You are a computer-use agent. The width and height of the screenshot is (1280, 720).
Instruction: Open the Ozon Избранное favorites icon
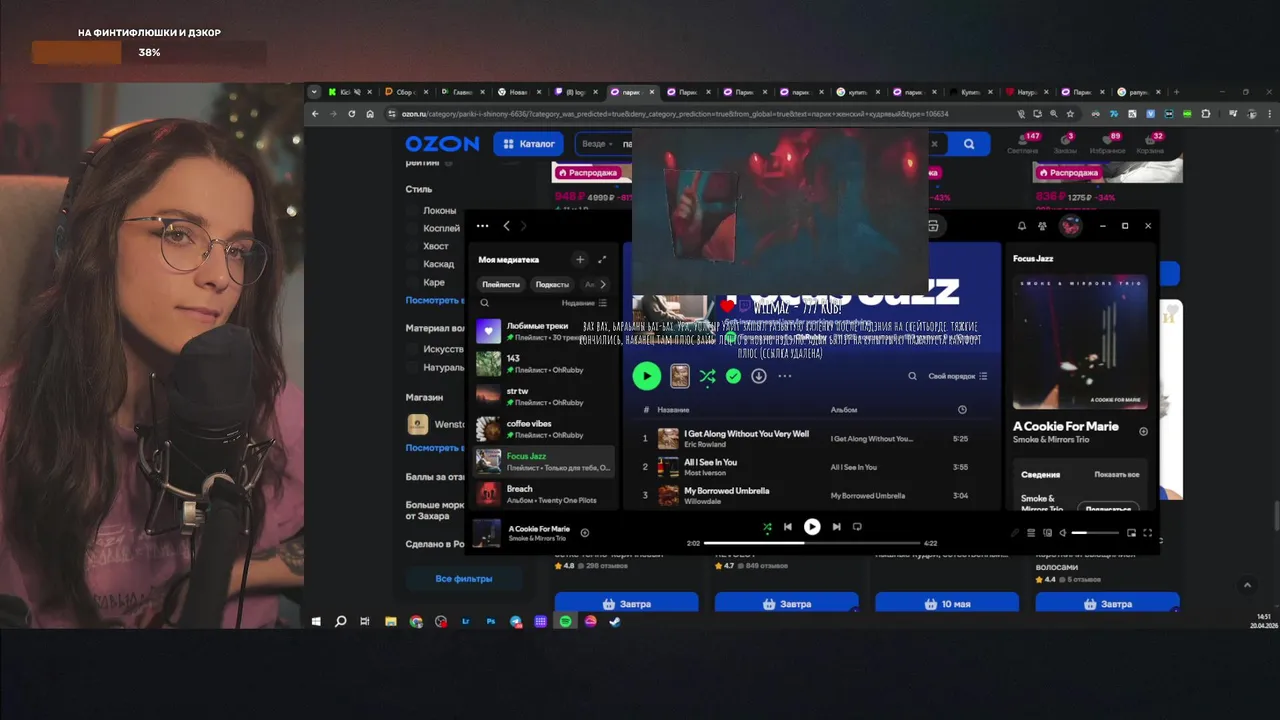(x=1107, y=142)
